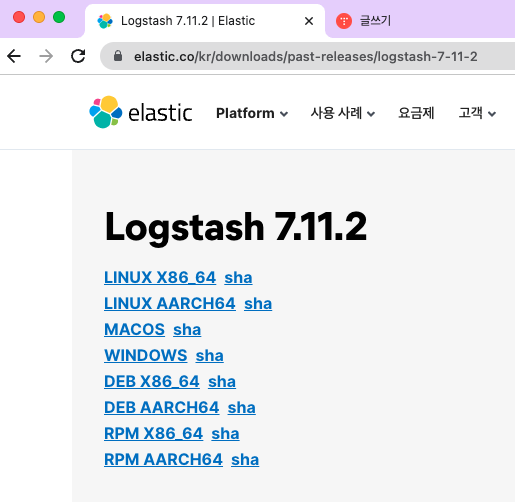
Task: Click the browser back arrow
Action: (x=14, y=56)
